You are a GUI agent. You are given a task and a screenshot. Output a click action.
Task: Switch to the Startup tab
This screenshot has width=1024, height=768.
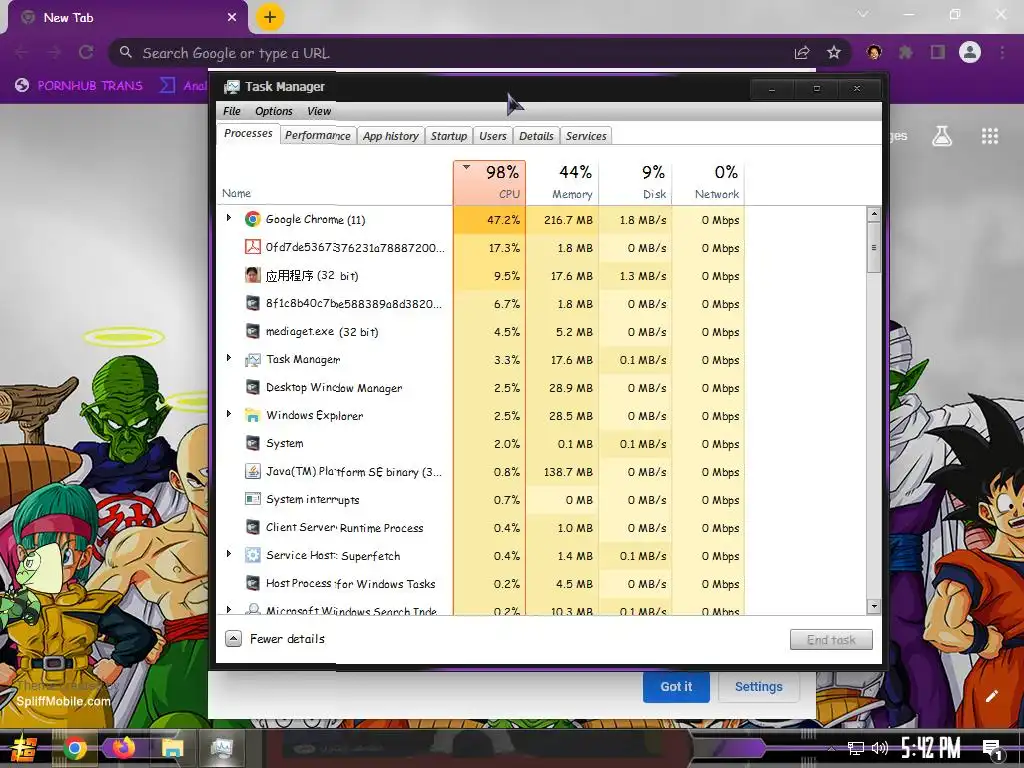pyautogui.click(x=449, y=136)
